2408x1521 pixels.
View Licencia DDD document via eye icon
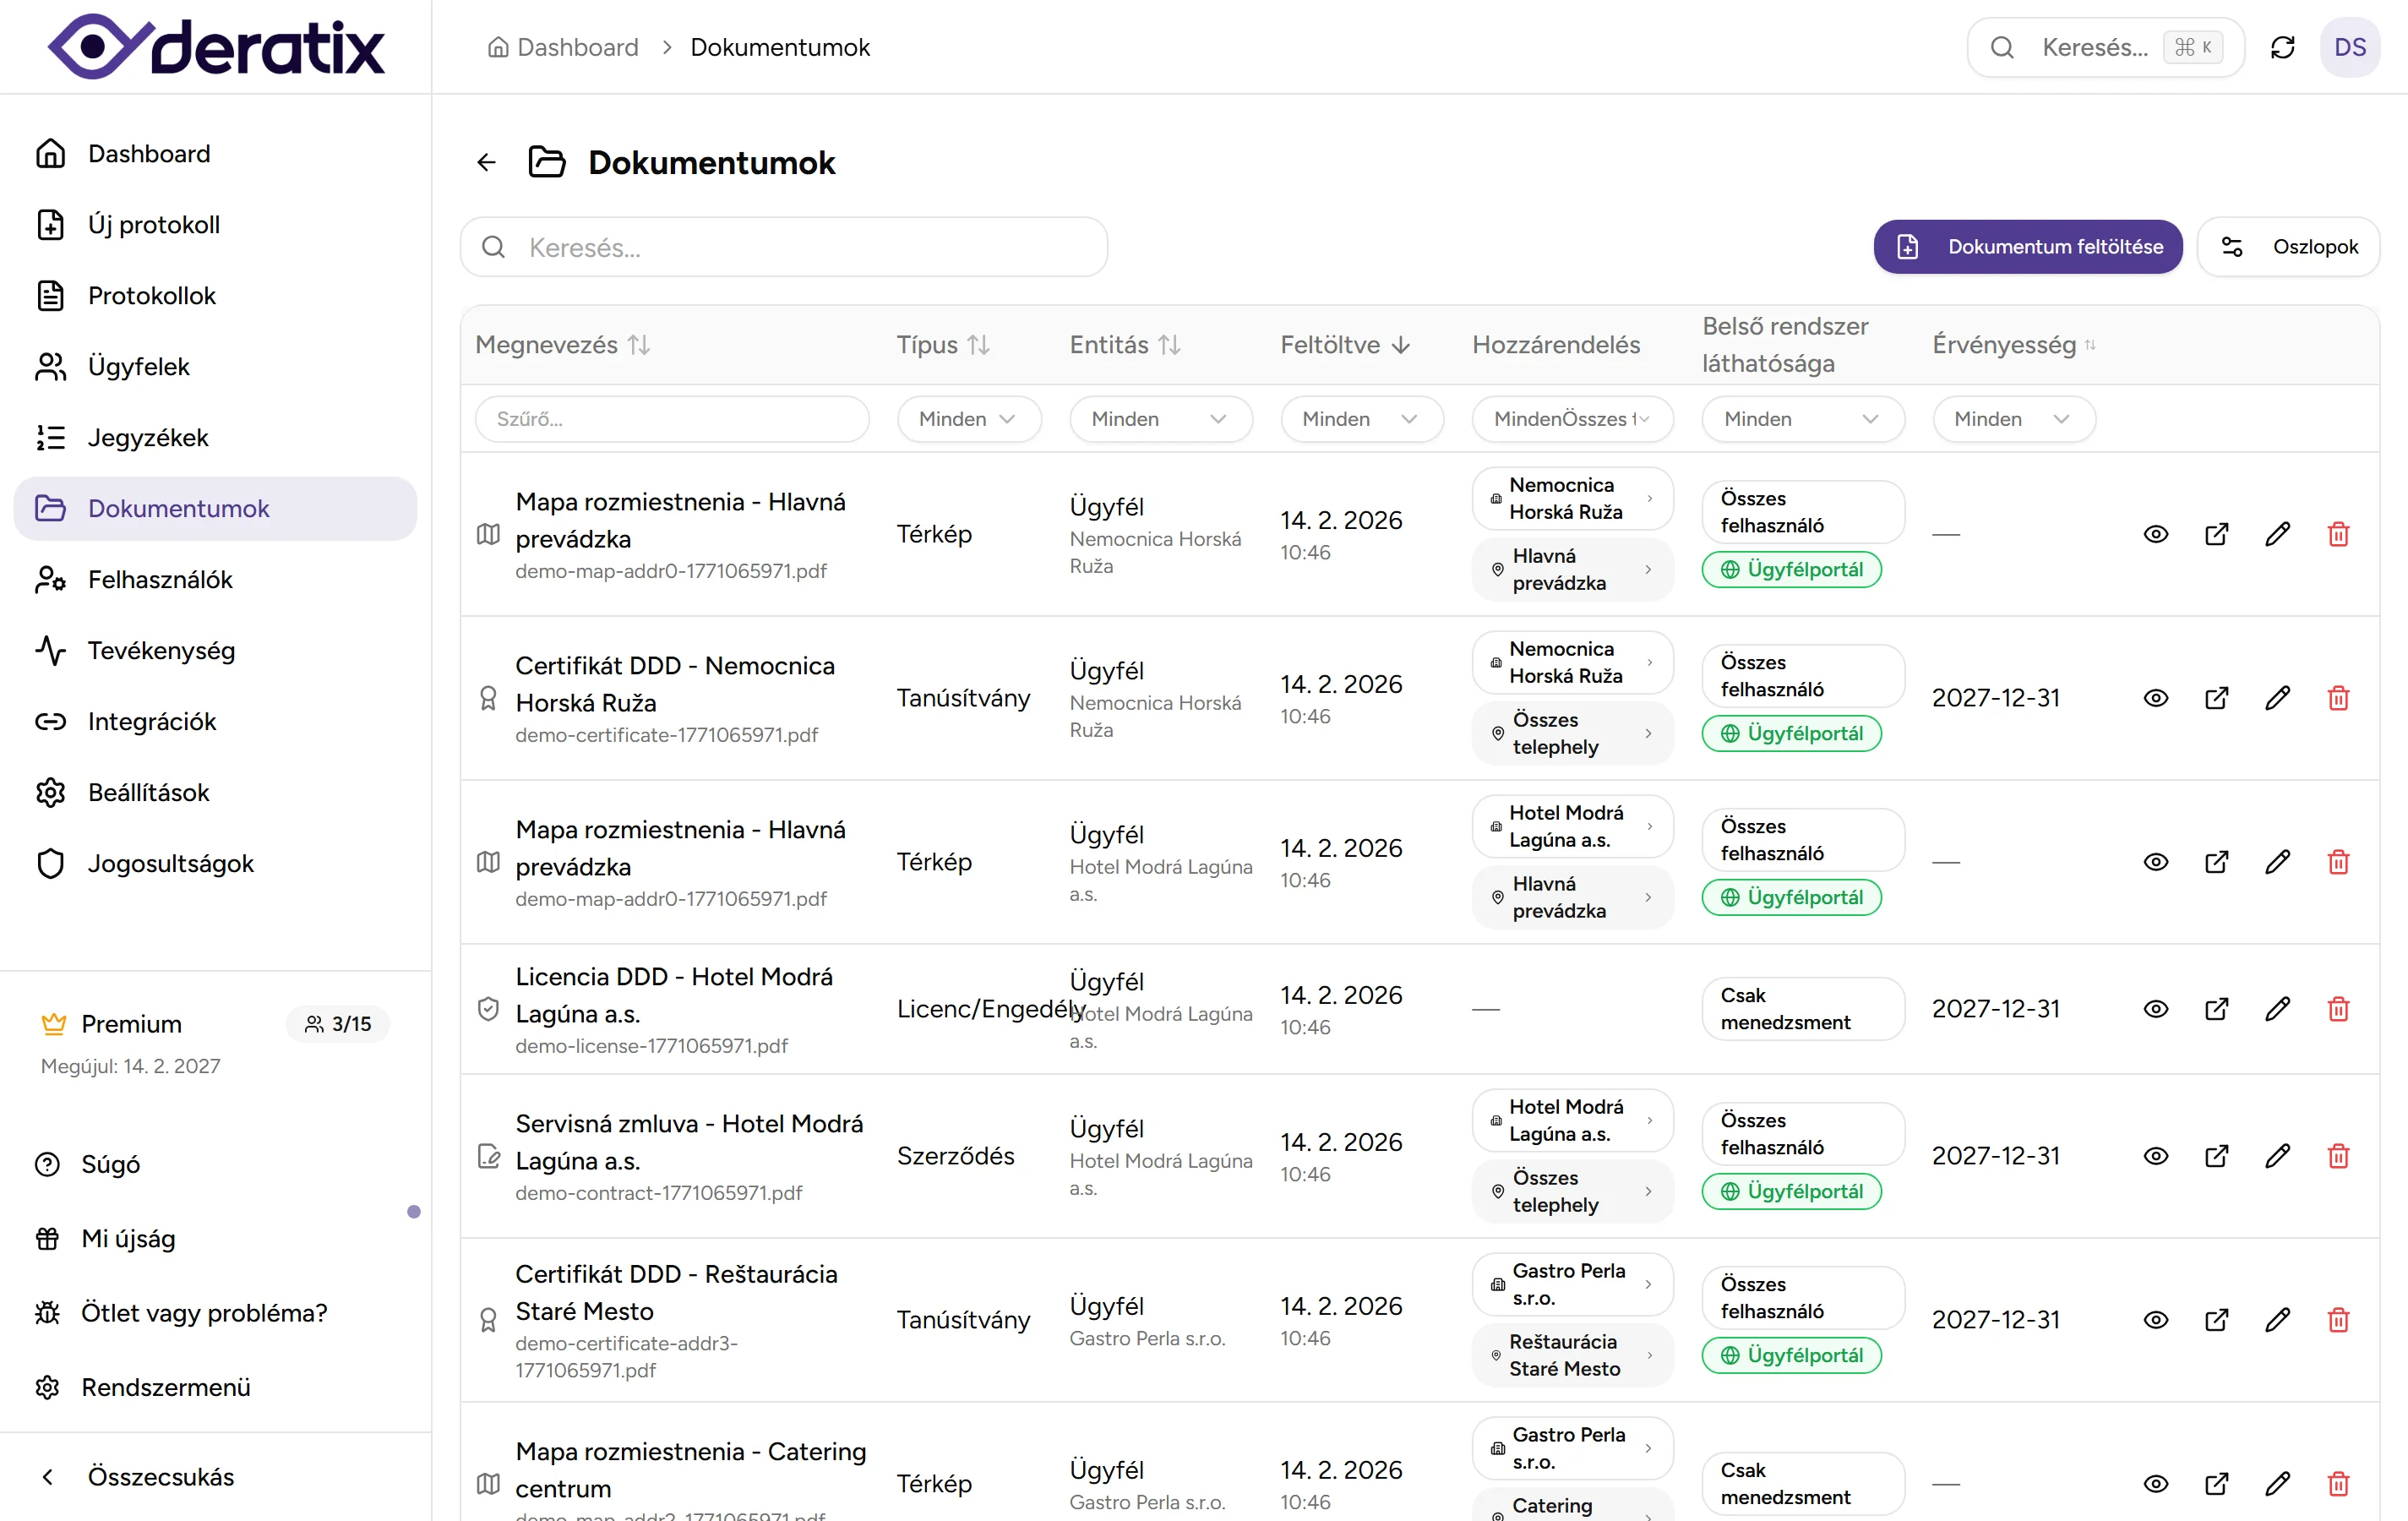[2155, 1009]
